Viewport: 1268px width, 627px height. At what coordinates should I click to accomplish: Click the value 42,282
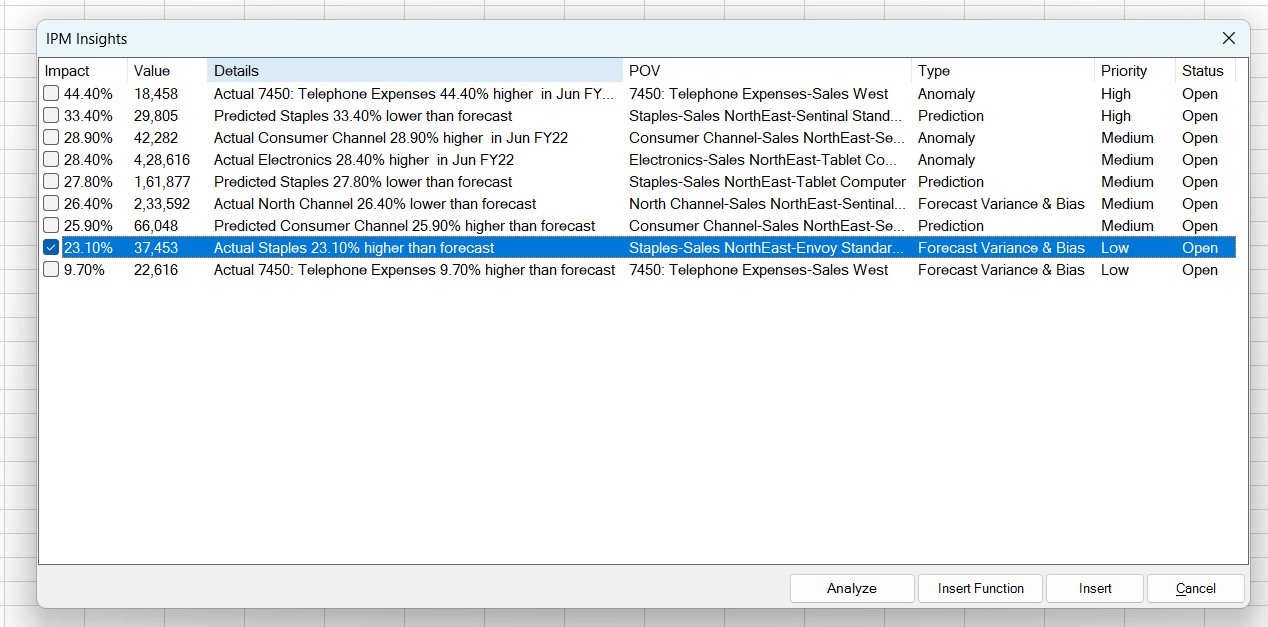[156, 137]
